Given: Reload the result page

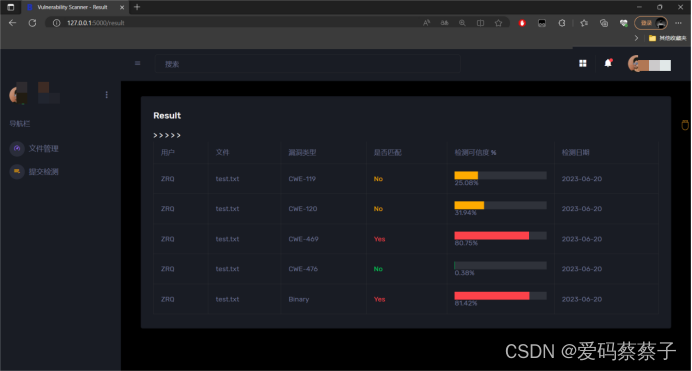Looking at the screenshot, I should 32,23.
